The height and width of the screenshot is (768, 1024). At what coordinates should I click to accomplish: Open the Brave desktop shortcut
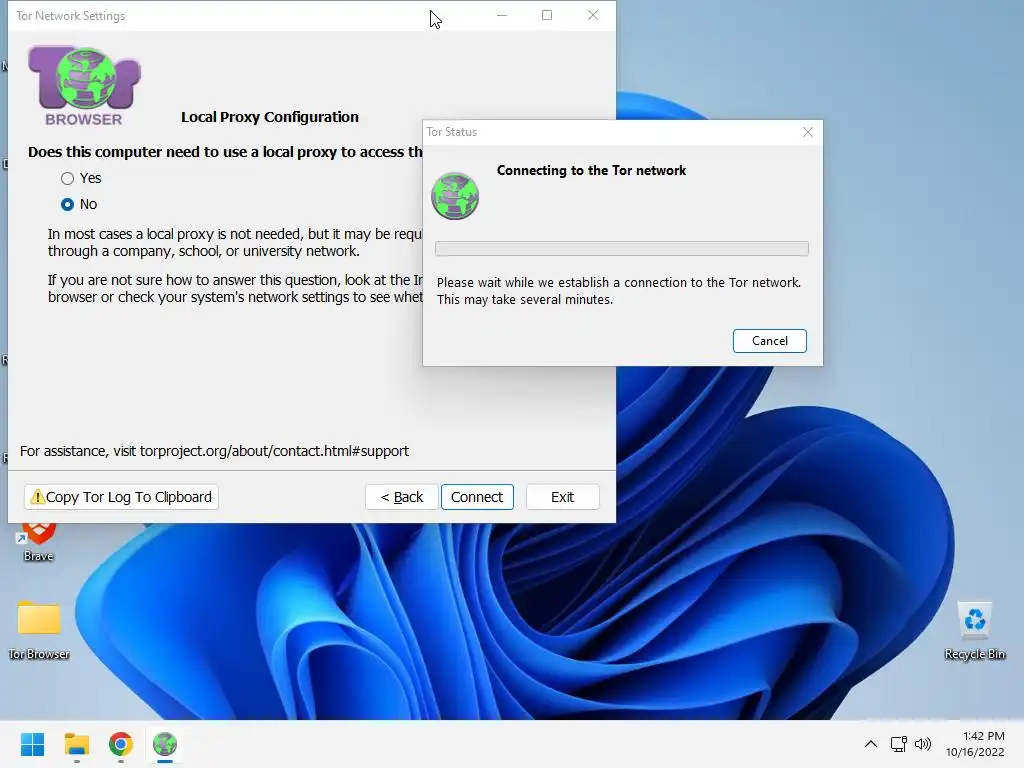(39, 541)
